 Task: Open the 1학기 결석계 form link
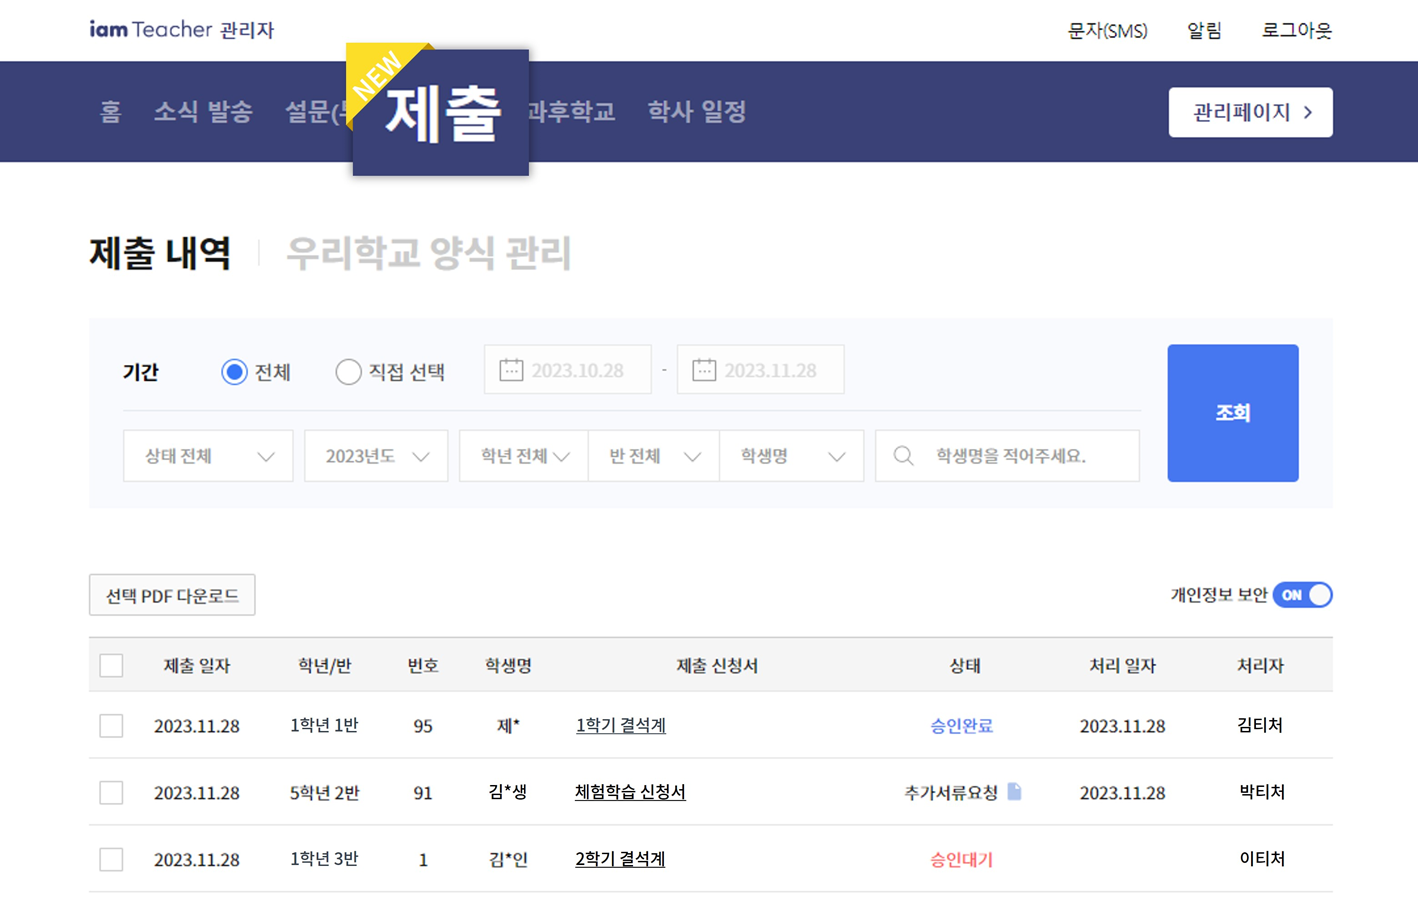621,725
